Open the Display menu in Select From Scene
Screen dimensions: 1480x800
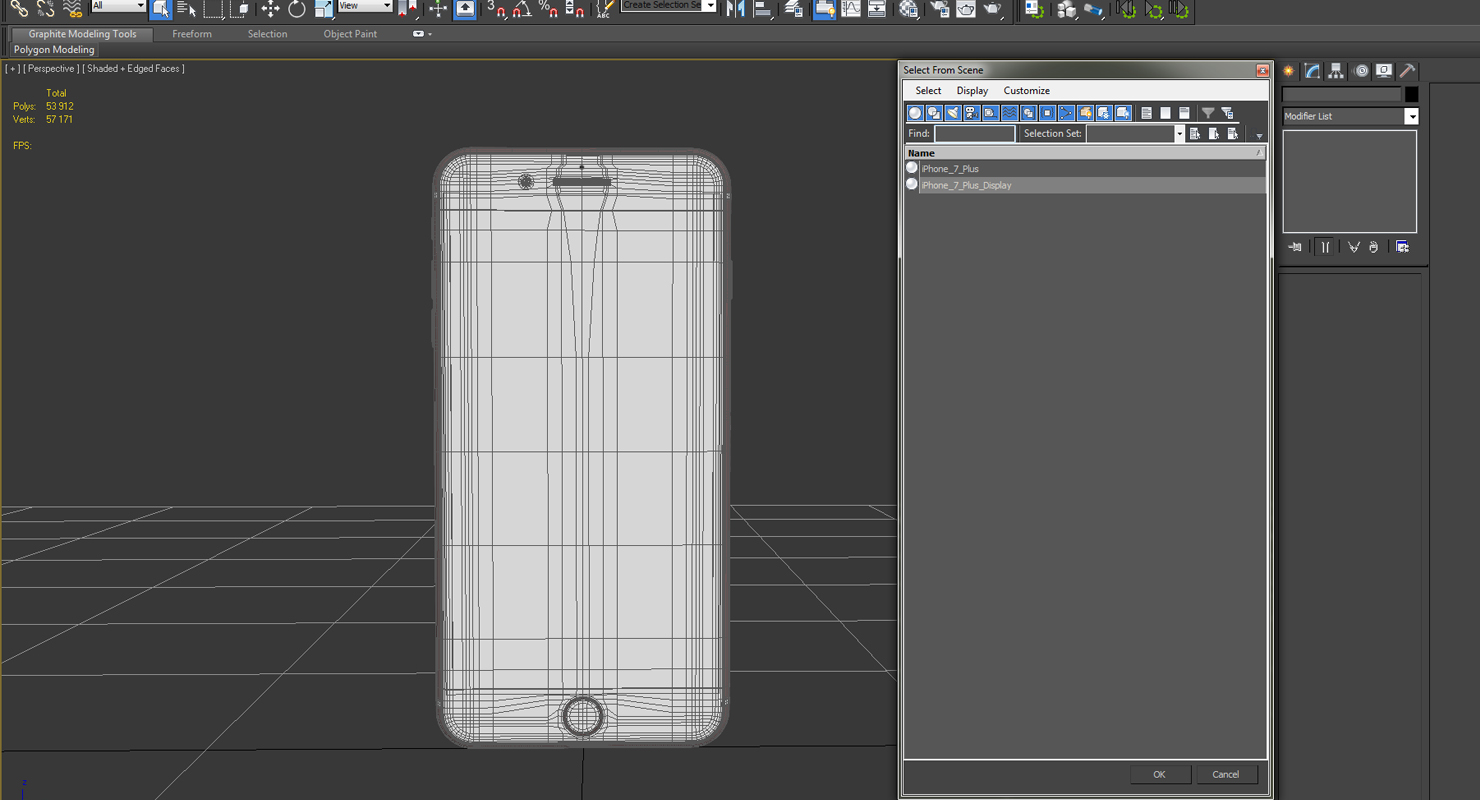972,91
